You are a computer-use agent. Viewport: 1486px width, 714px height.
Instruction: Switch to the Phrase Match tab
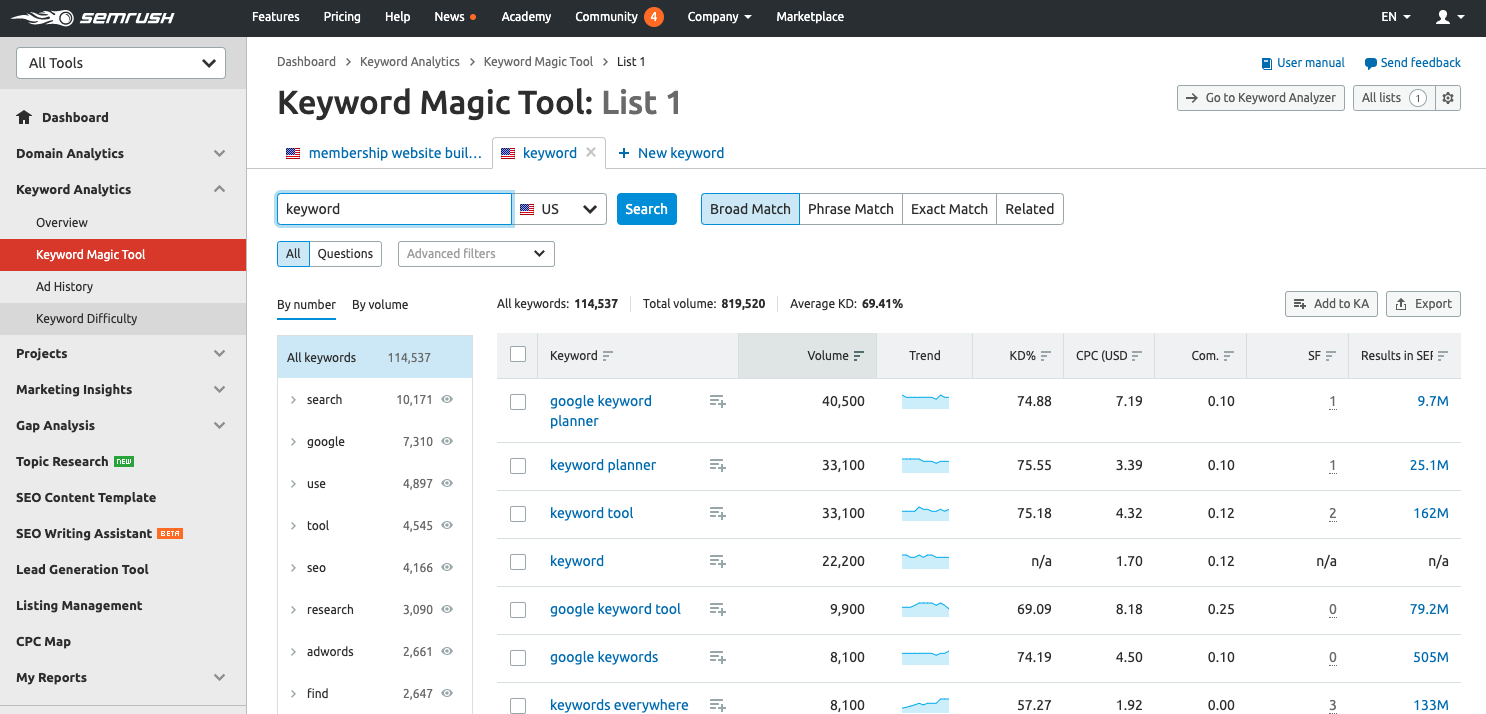point(850,209)
